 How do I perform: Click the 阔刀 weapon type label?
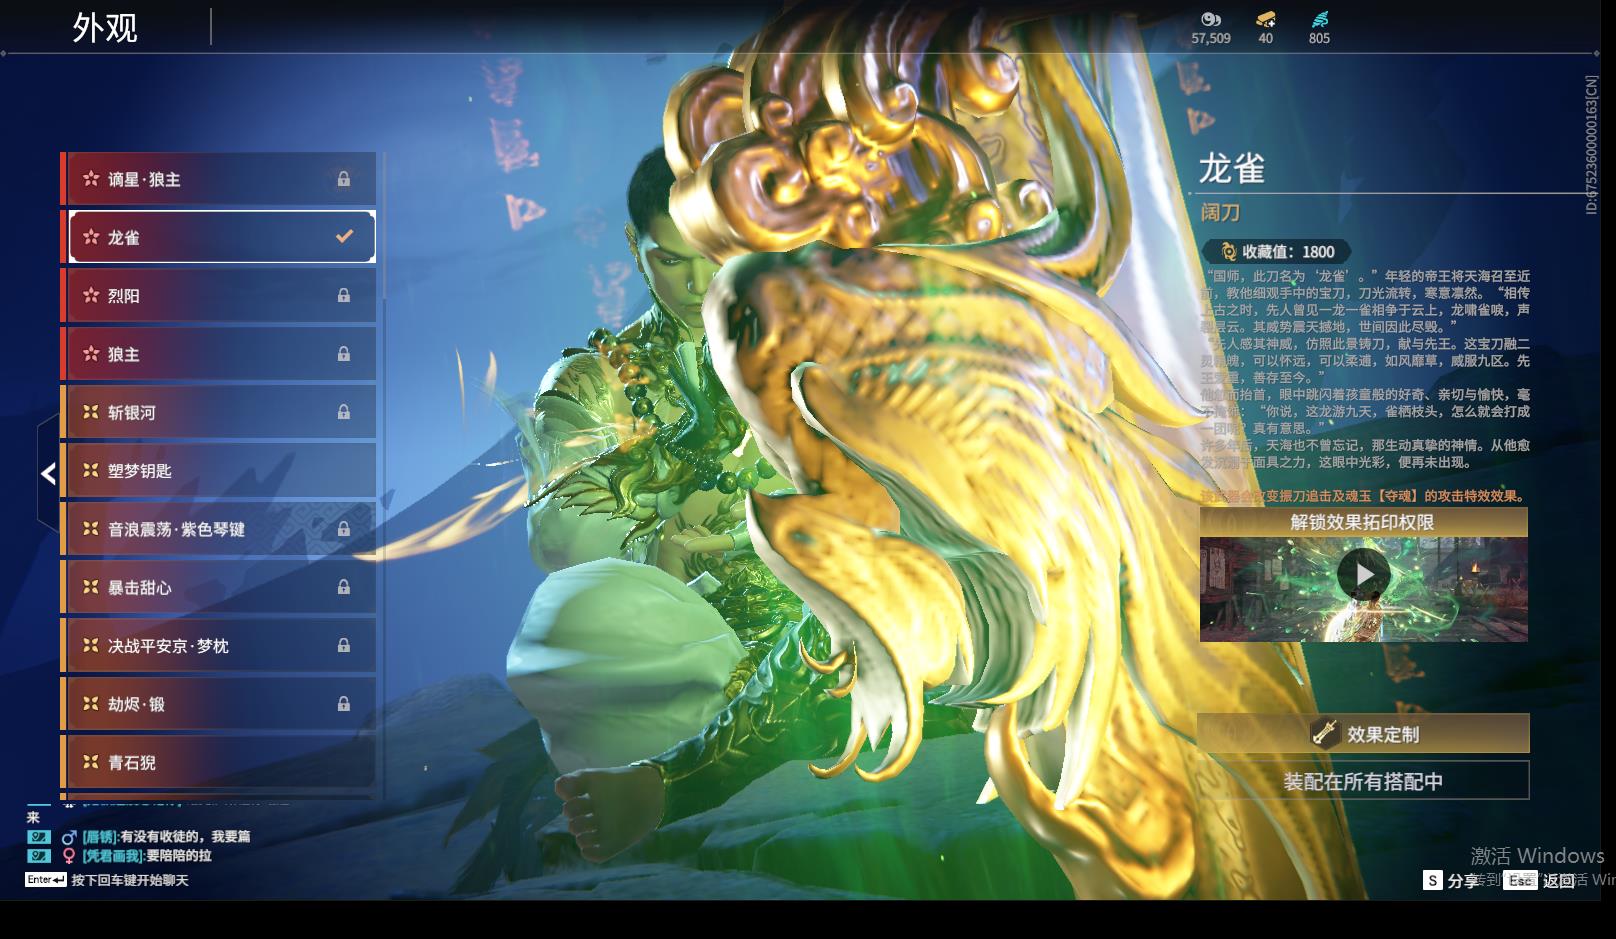click(1220, 213)
